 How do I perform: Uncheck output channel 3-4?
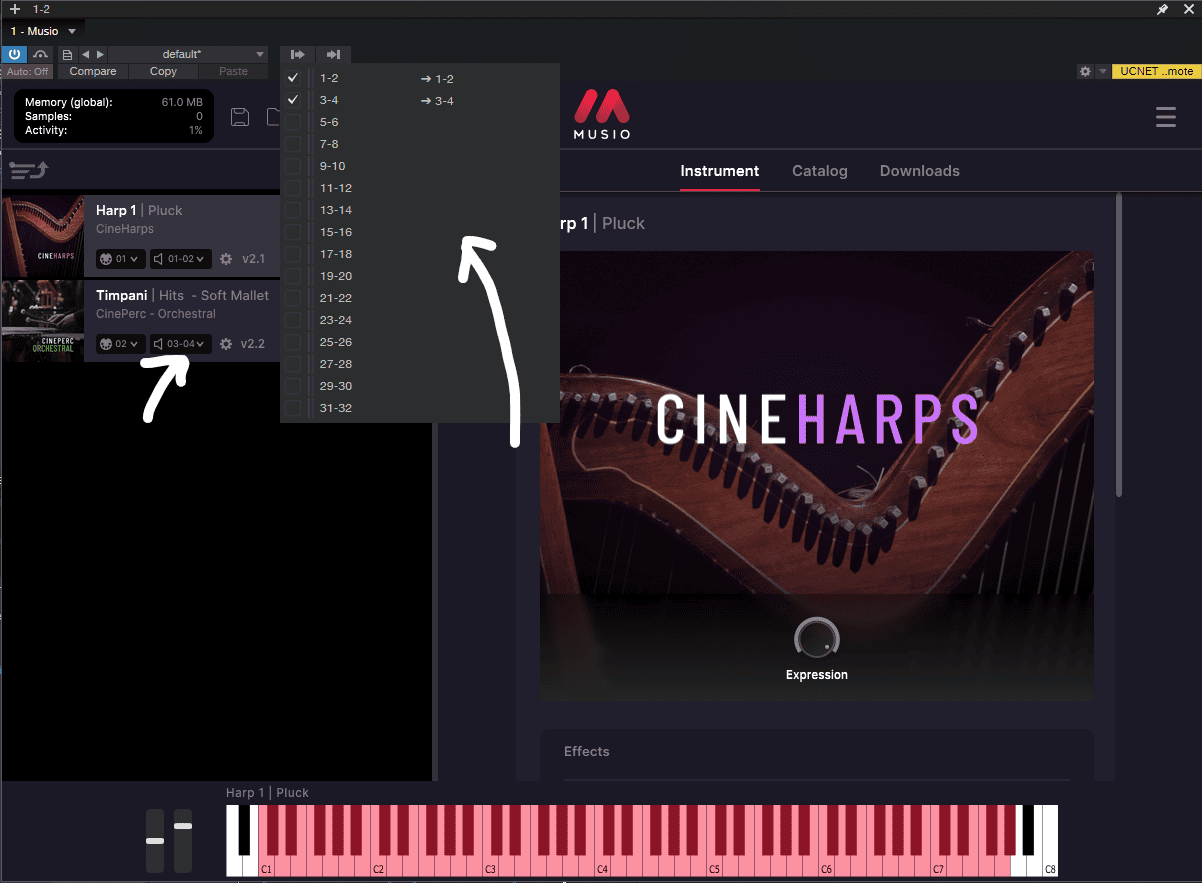click(x=293, y=100)
